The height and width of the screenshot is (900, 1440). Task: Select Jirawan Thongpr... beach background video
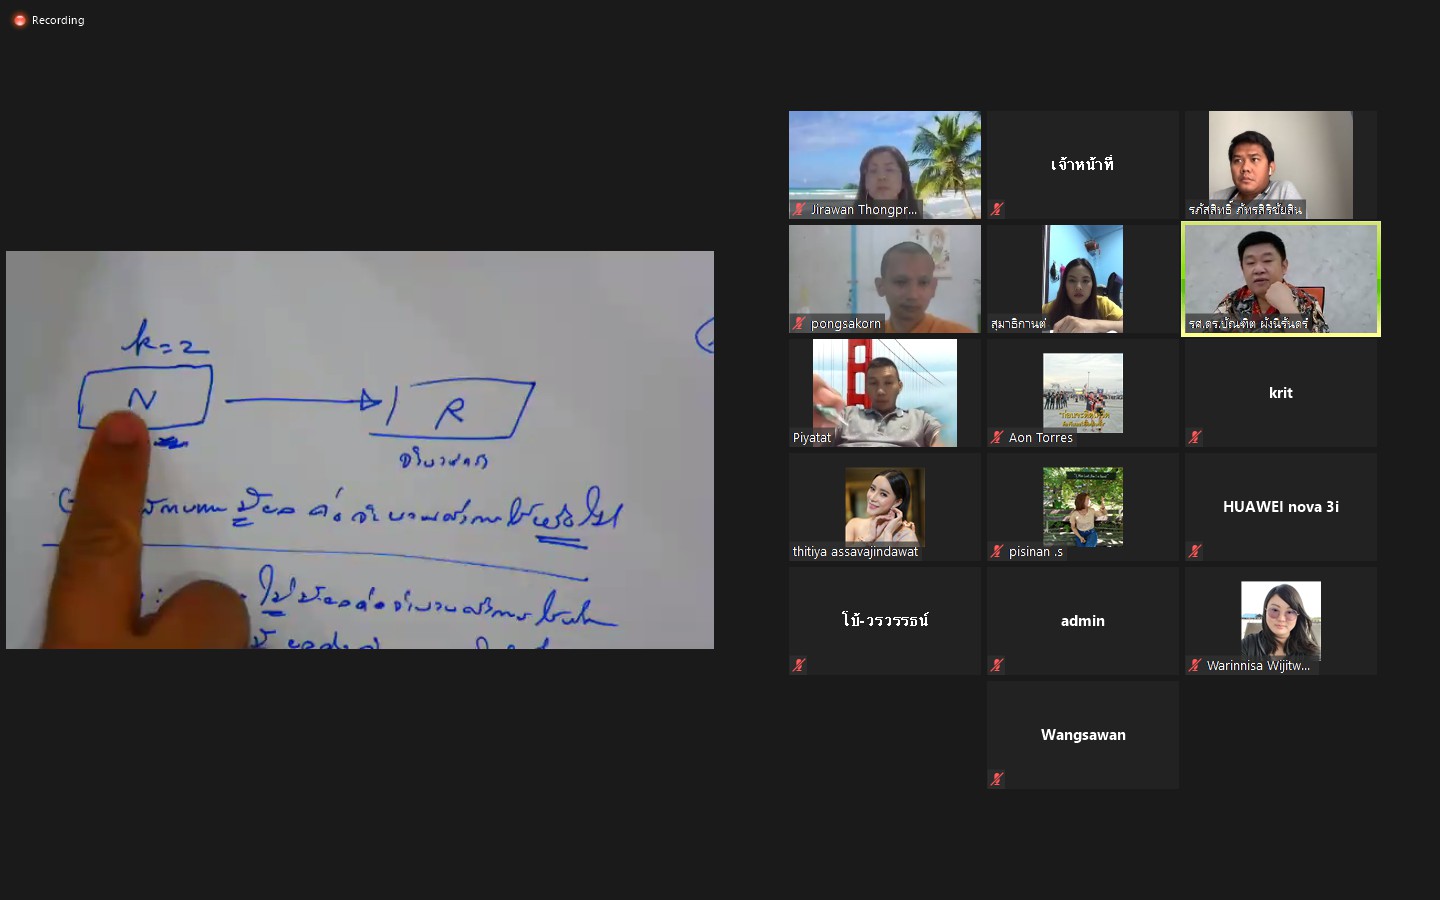tap(885, 164)
